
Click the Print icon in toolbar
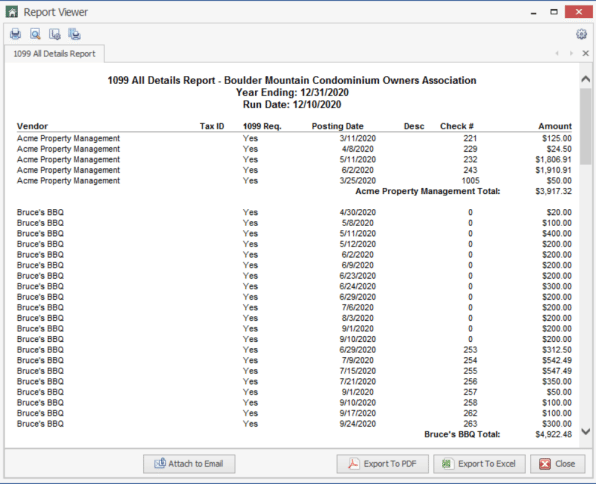click(x=15, y=34)
